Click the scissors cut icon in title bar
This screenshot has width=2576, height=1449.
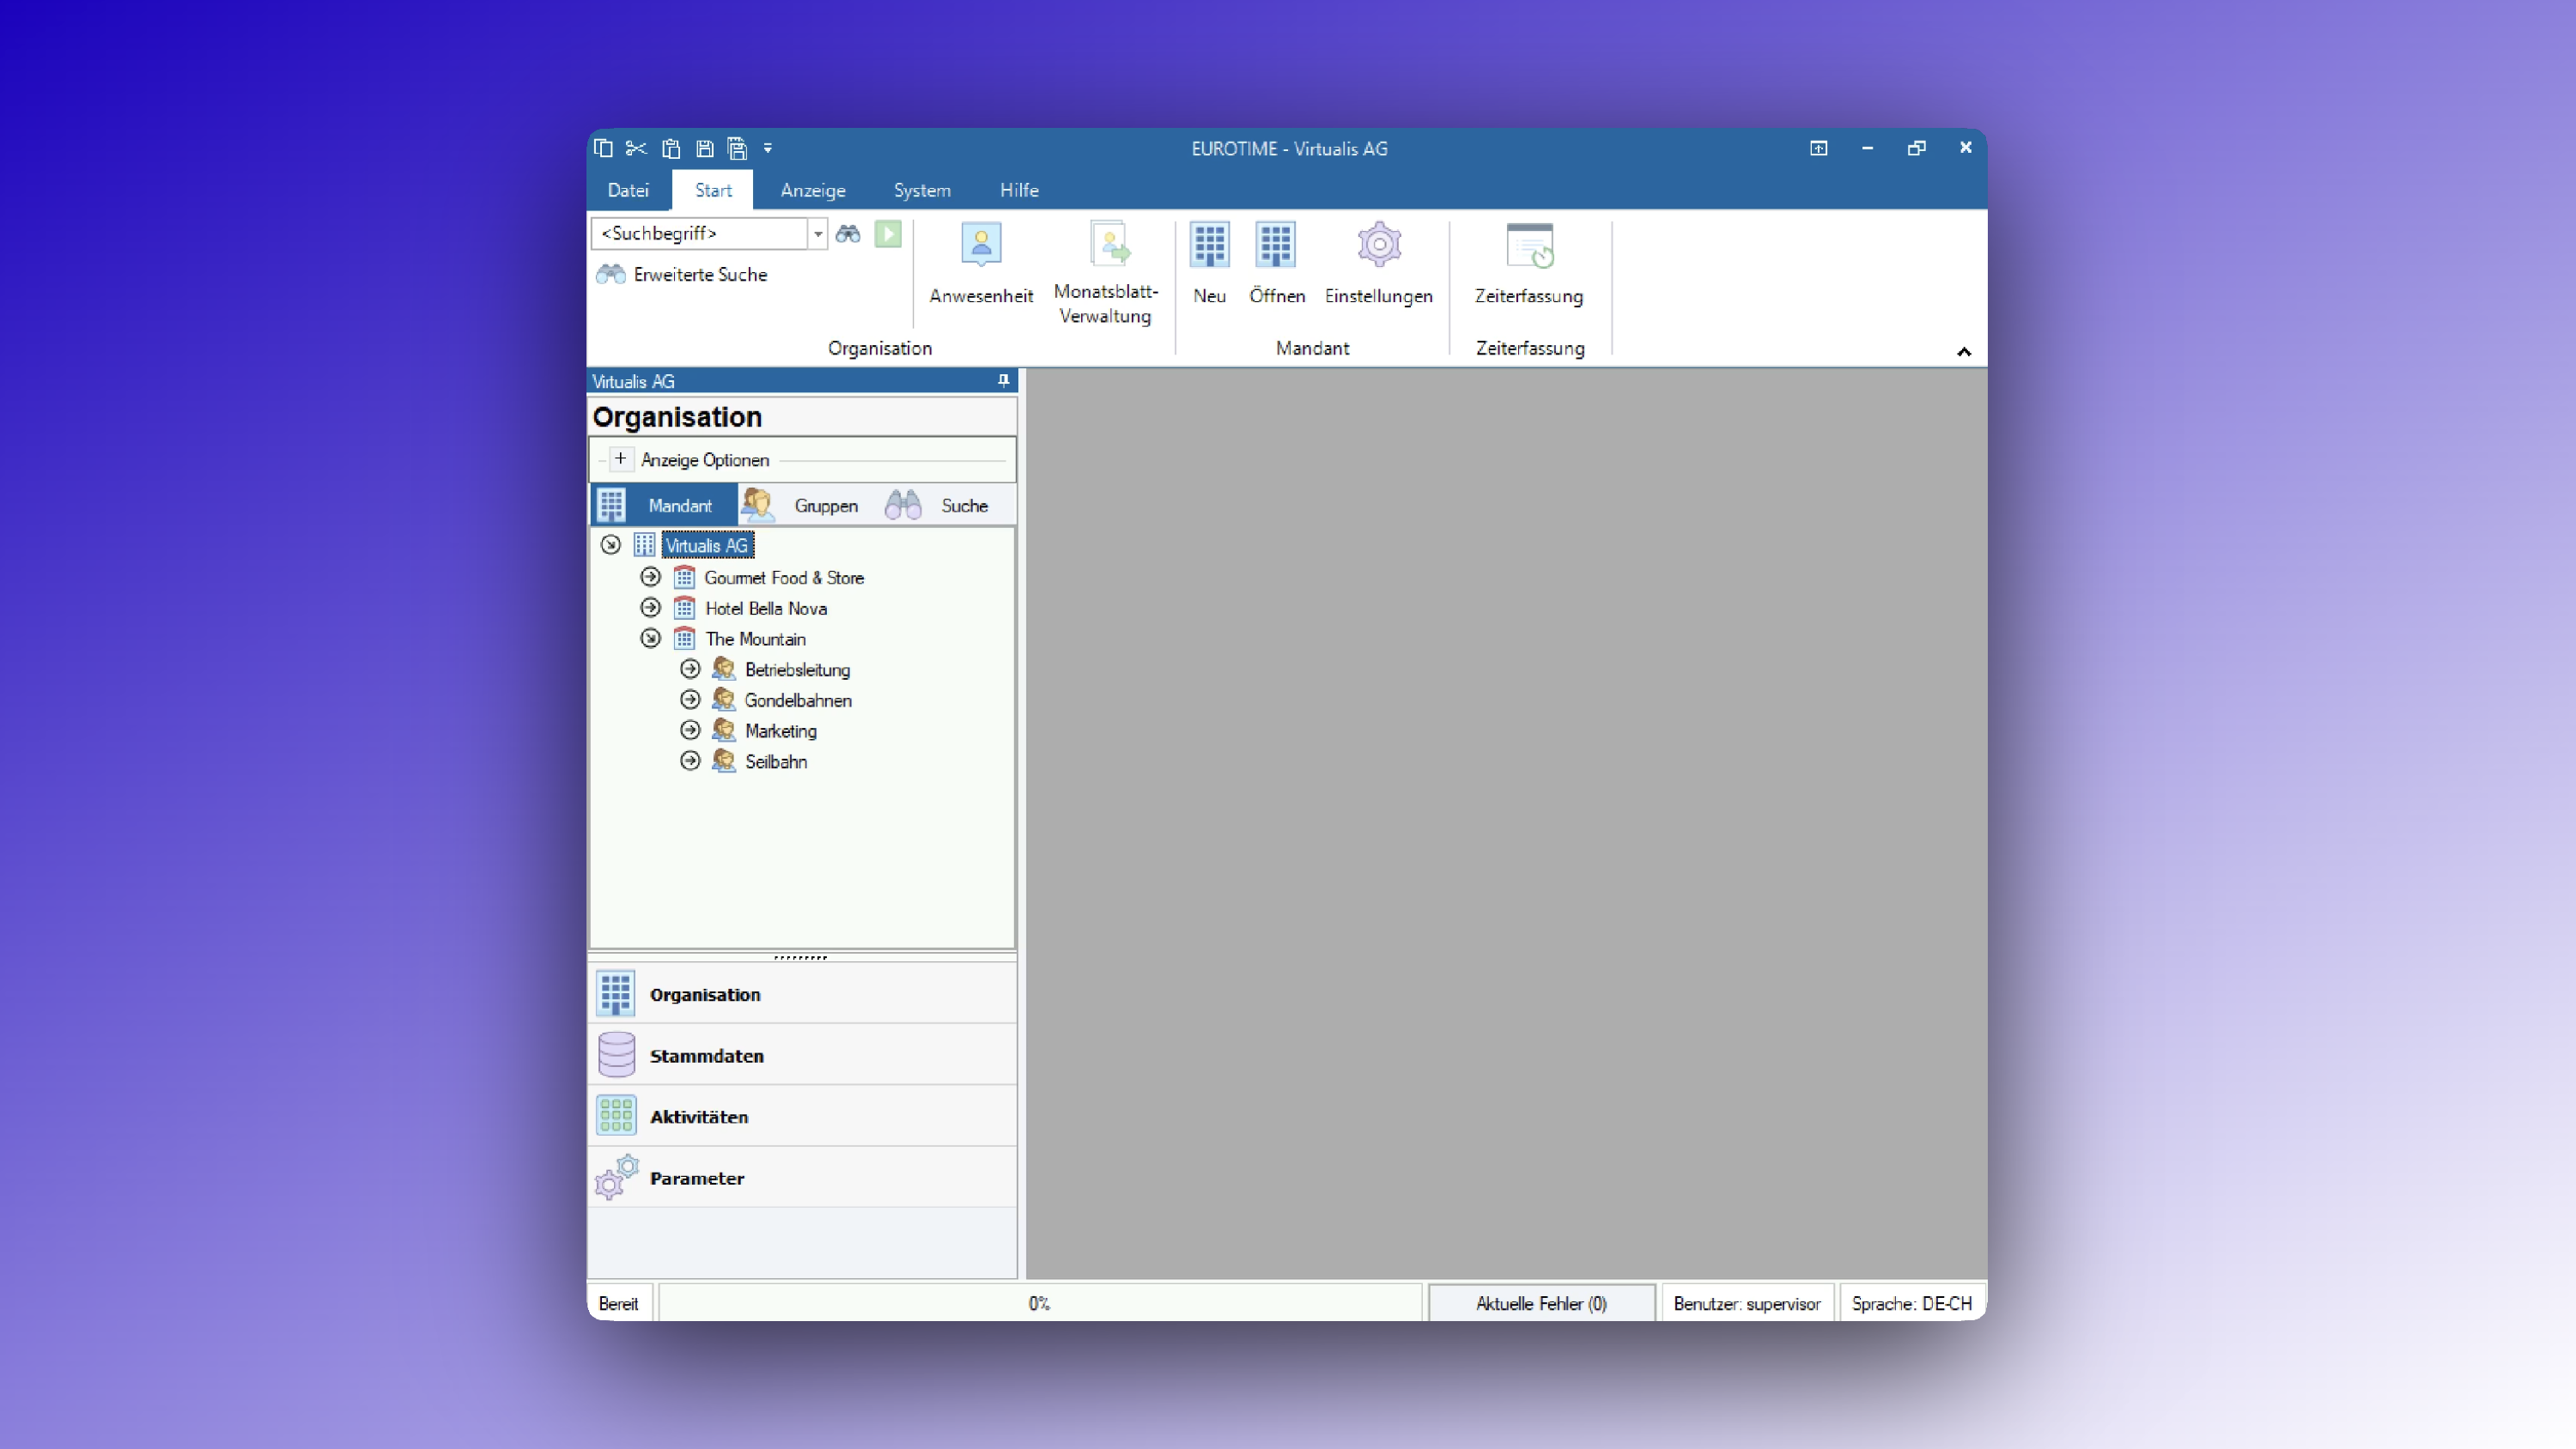tap(636, 149)
